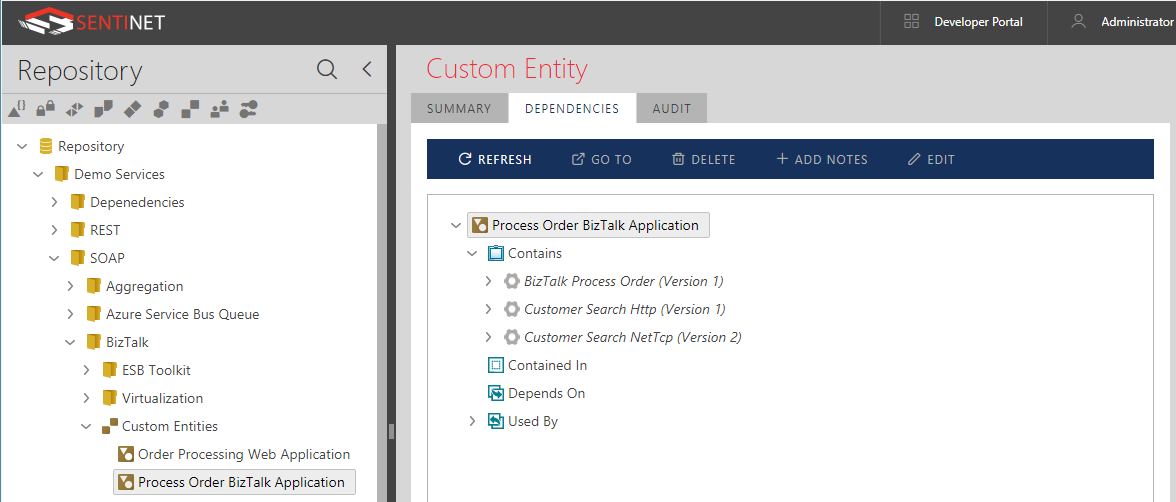Select the Virtualization folder

pos(162,398)
